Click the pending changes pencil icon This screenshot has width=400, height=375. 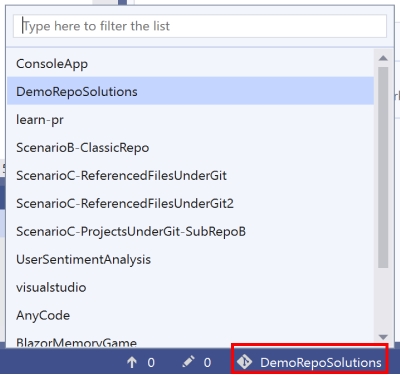tap(188, 362)
